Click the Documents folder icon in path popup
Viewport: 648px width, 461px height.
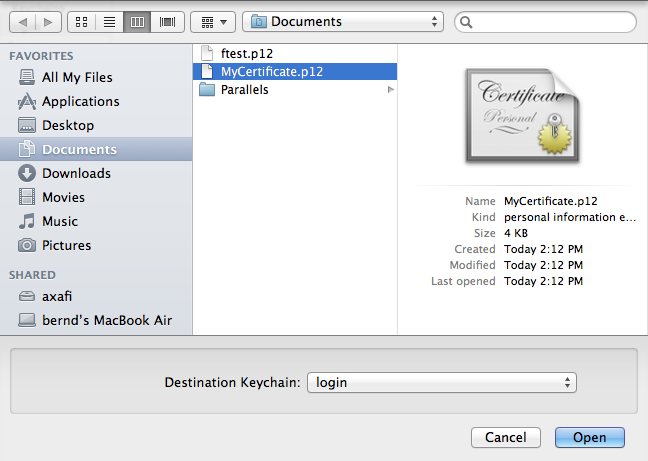259,21
